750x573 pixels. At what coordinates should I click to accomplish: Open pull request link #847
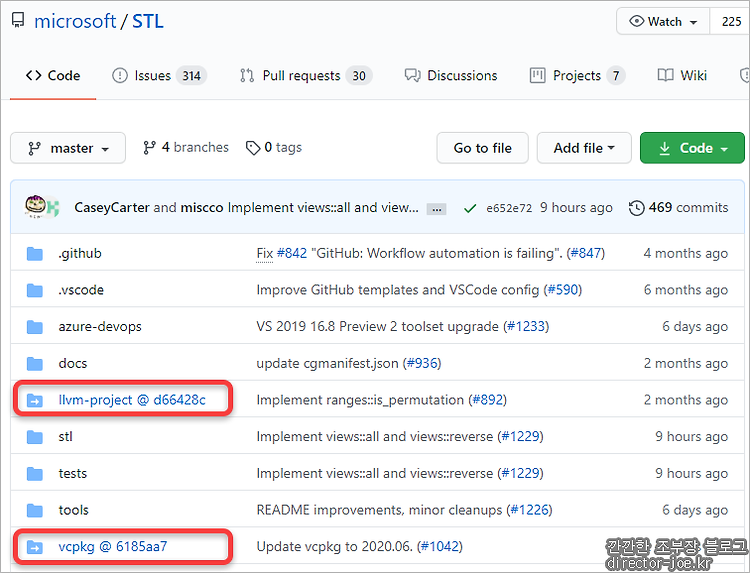click(586, 253)
